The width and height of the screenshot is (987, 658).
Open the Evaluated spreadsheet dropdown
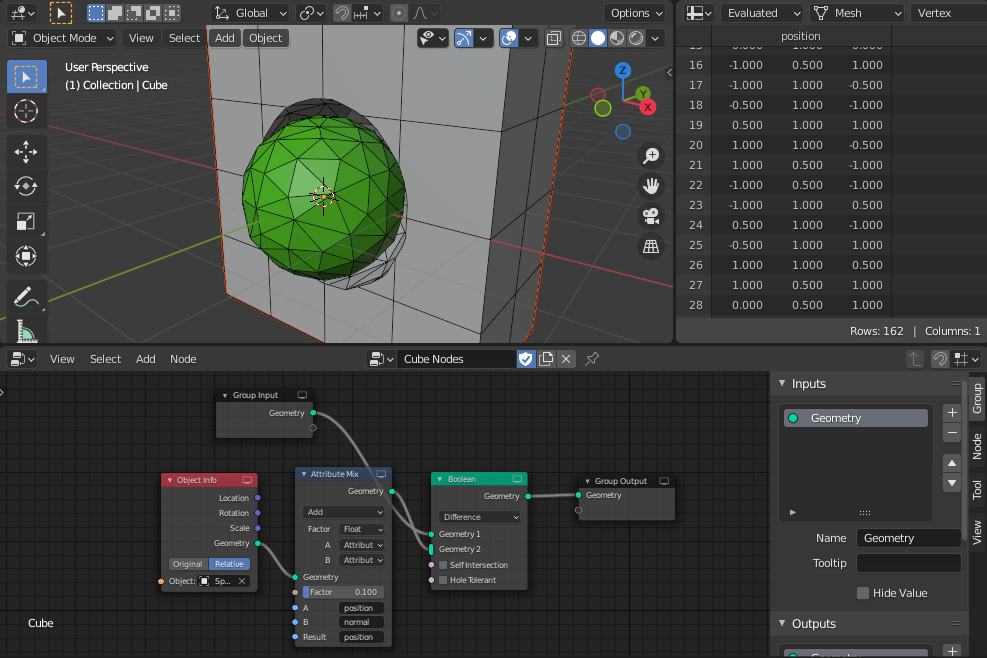761,13
